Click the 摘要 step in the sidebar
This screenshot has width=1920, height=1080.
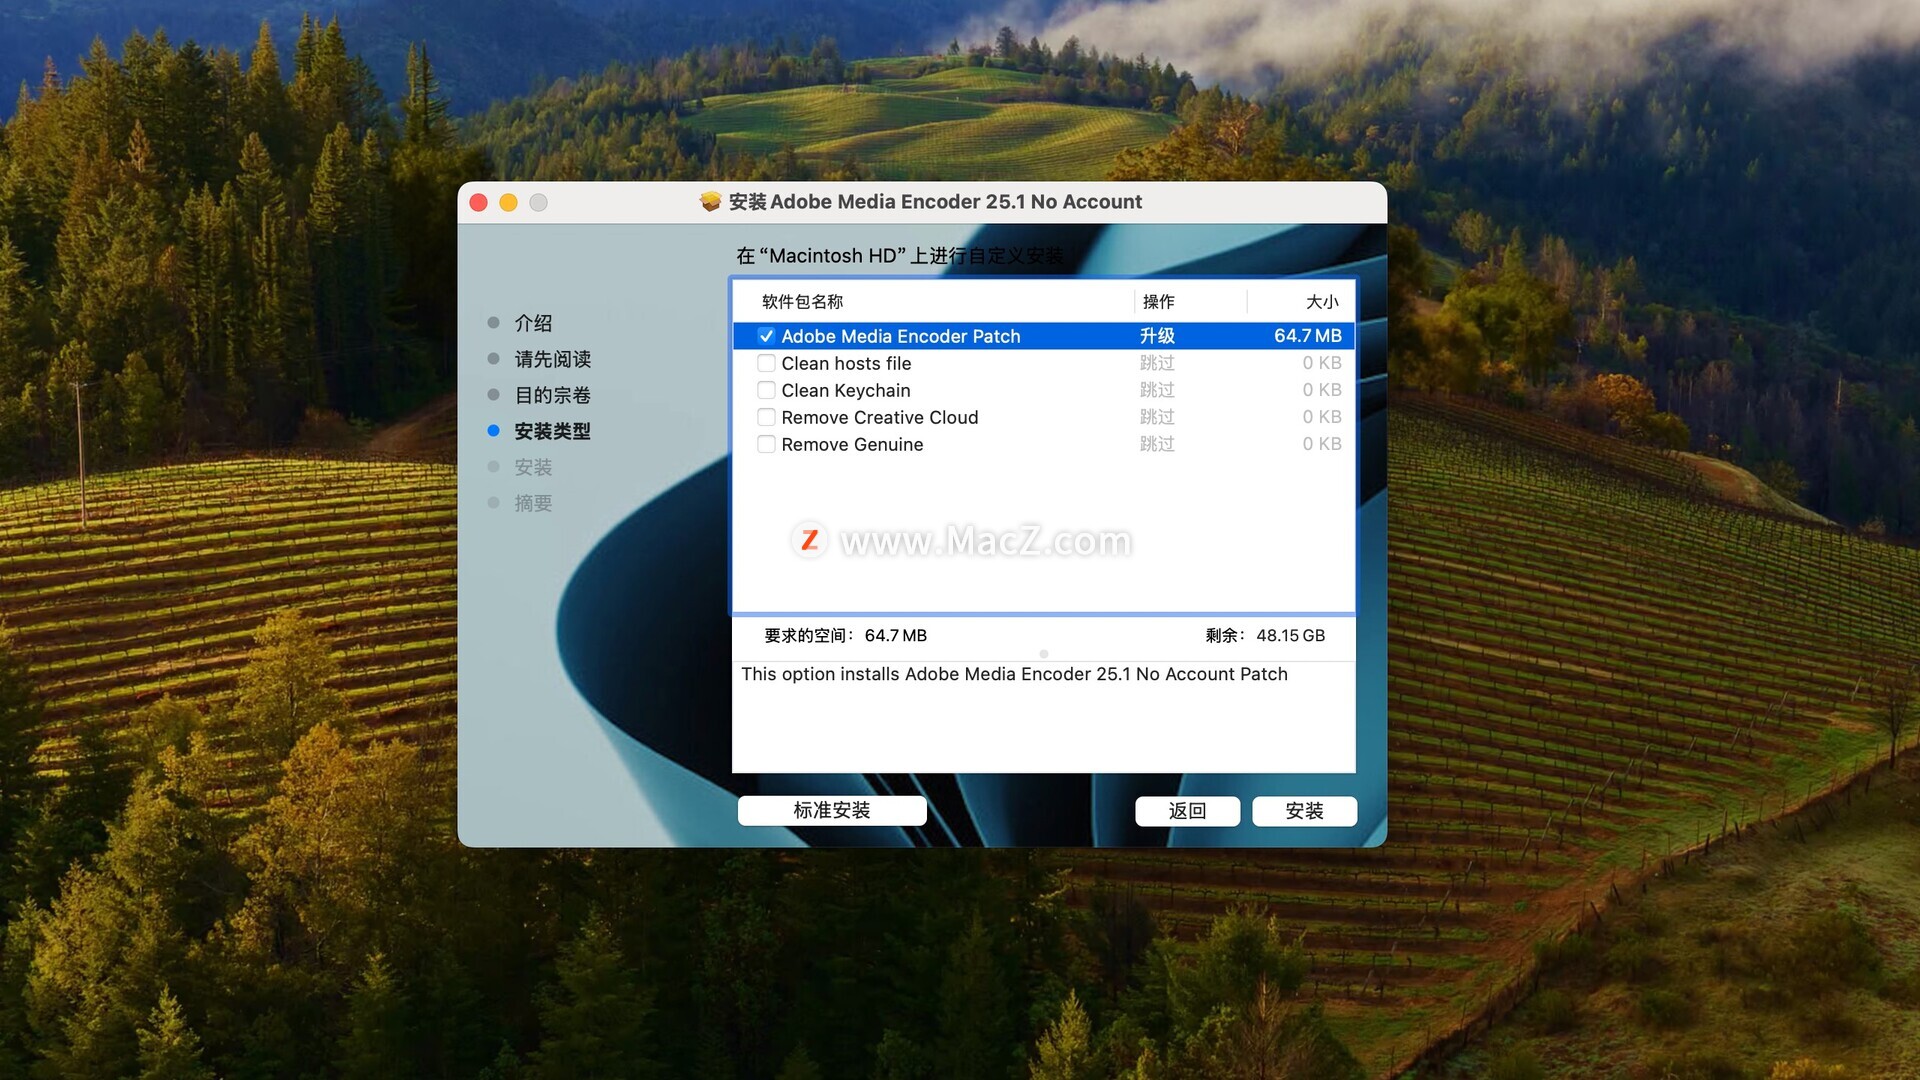[x=533, y=503]
